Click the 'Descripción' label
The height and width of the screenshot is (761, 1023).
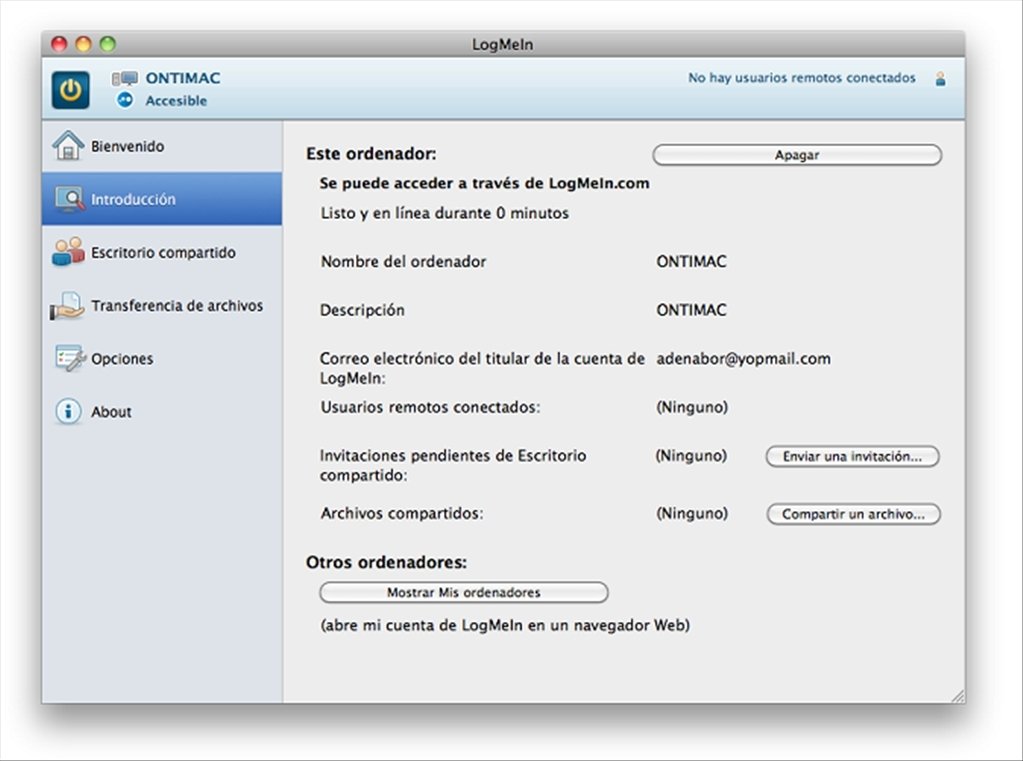click(362, 310)
